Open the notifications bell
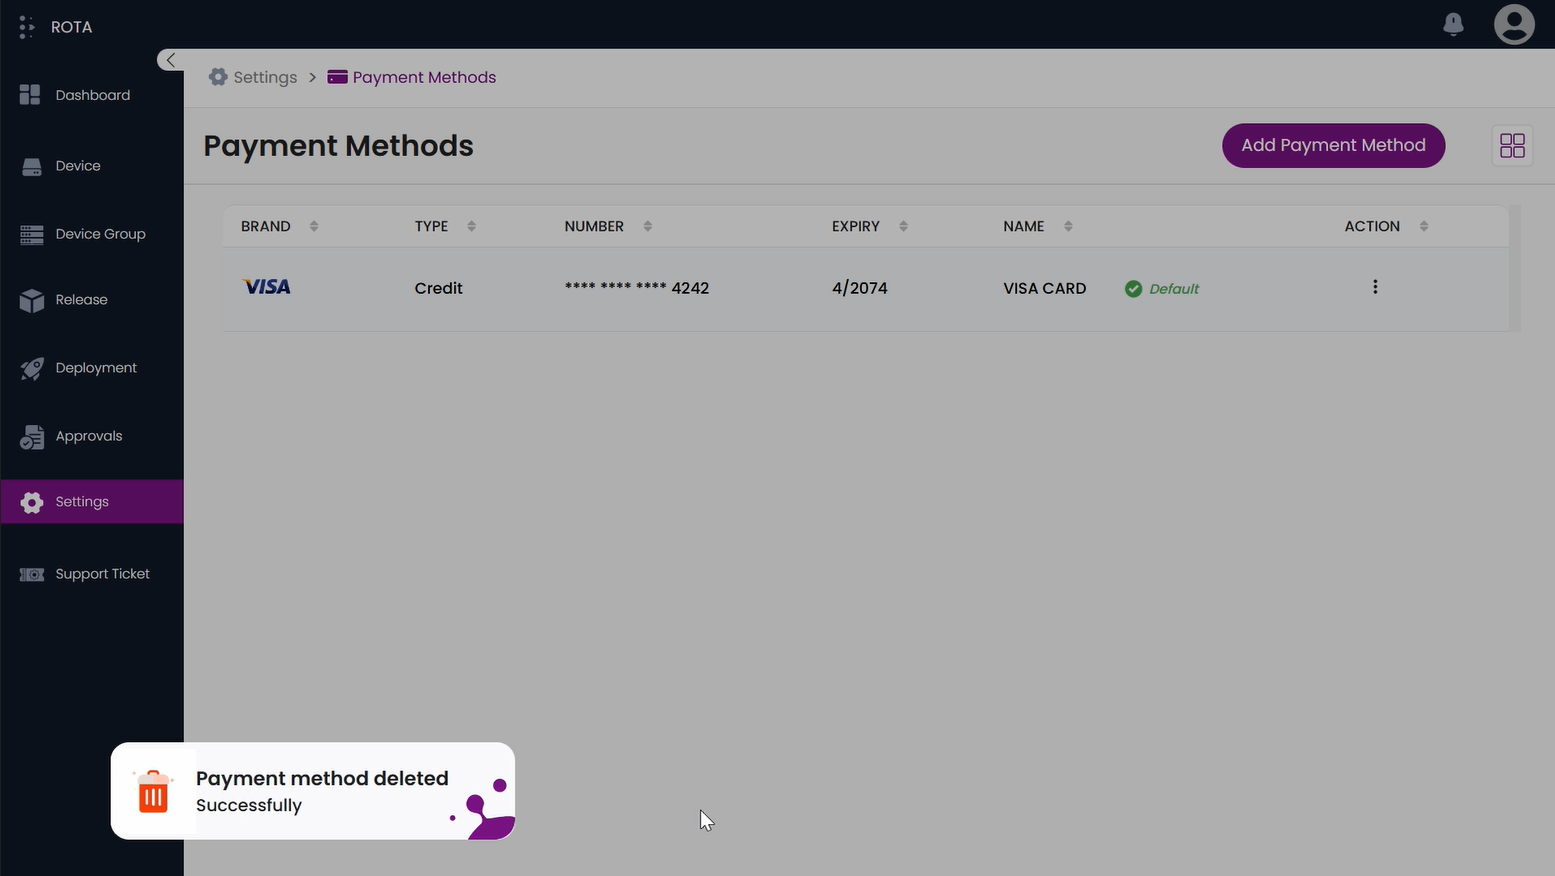Screen dimensions: 1555x876 (1453, 24)
